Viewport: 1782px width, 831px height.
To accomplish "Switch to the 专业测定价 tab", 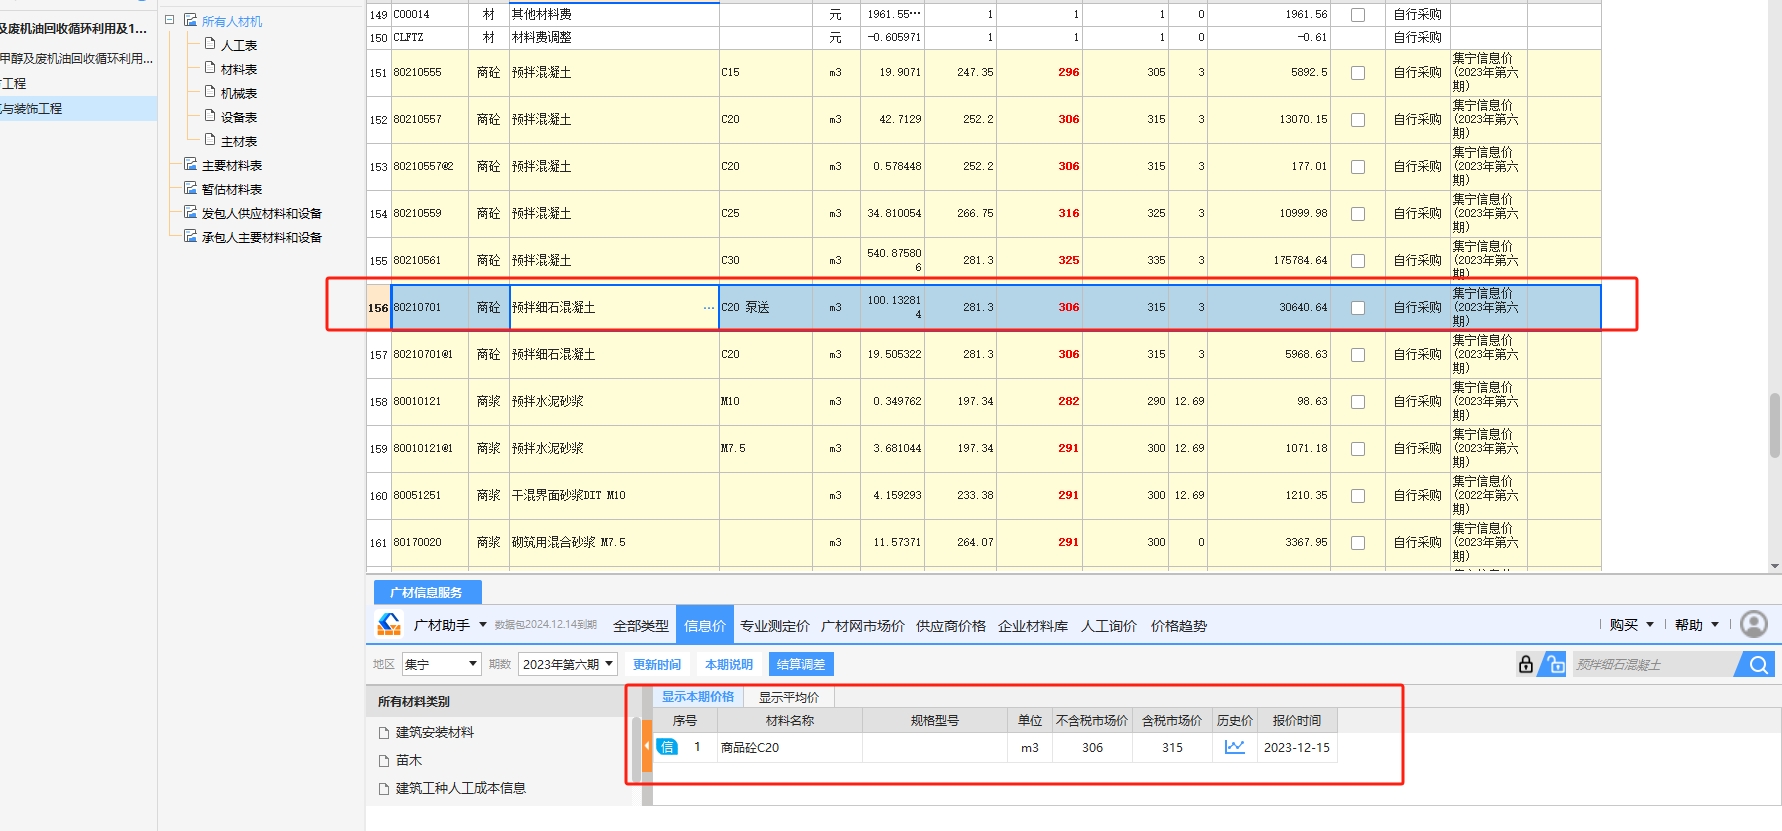I will (x=775, y=626).
